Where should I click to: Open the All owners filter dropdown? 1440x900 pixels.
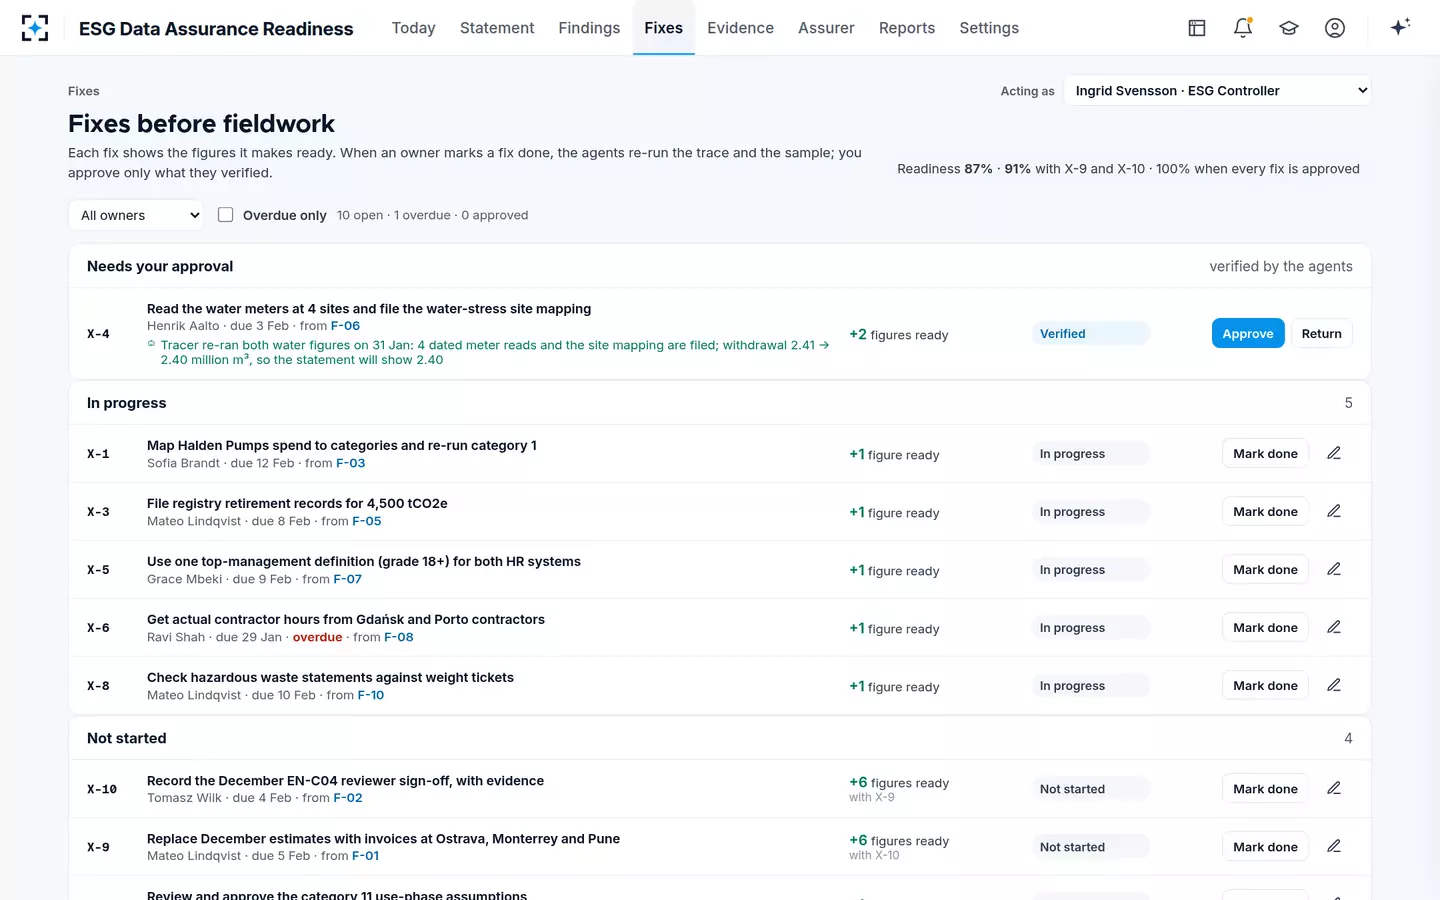(x=136, y=215)
